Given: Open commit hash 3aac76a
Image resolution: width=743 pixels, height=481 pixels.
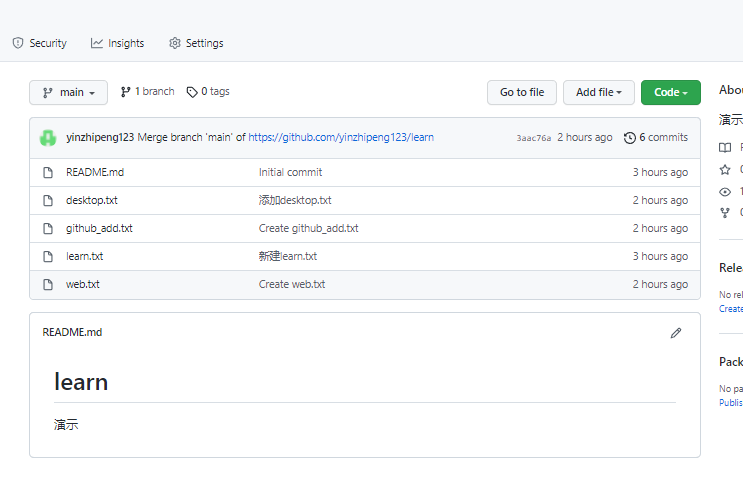Looking at the screenshot, I should [534, 138].
